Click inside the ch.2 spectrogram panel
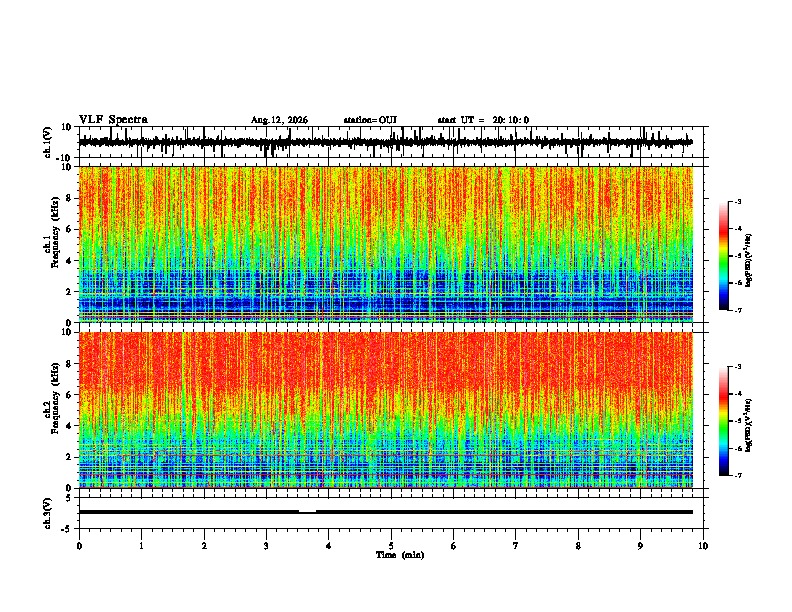 click(x=386, y=410)
